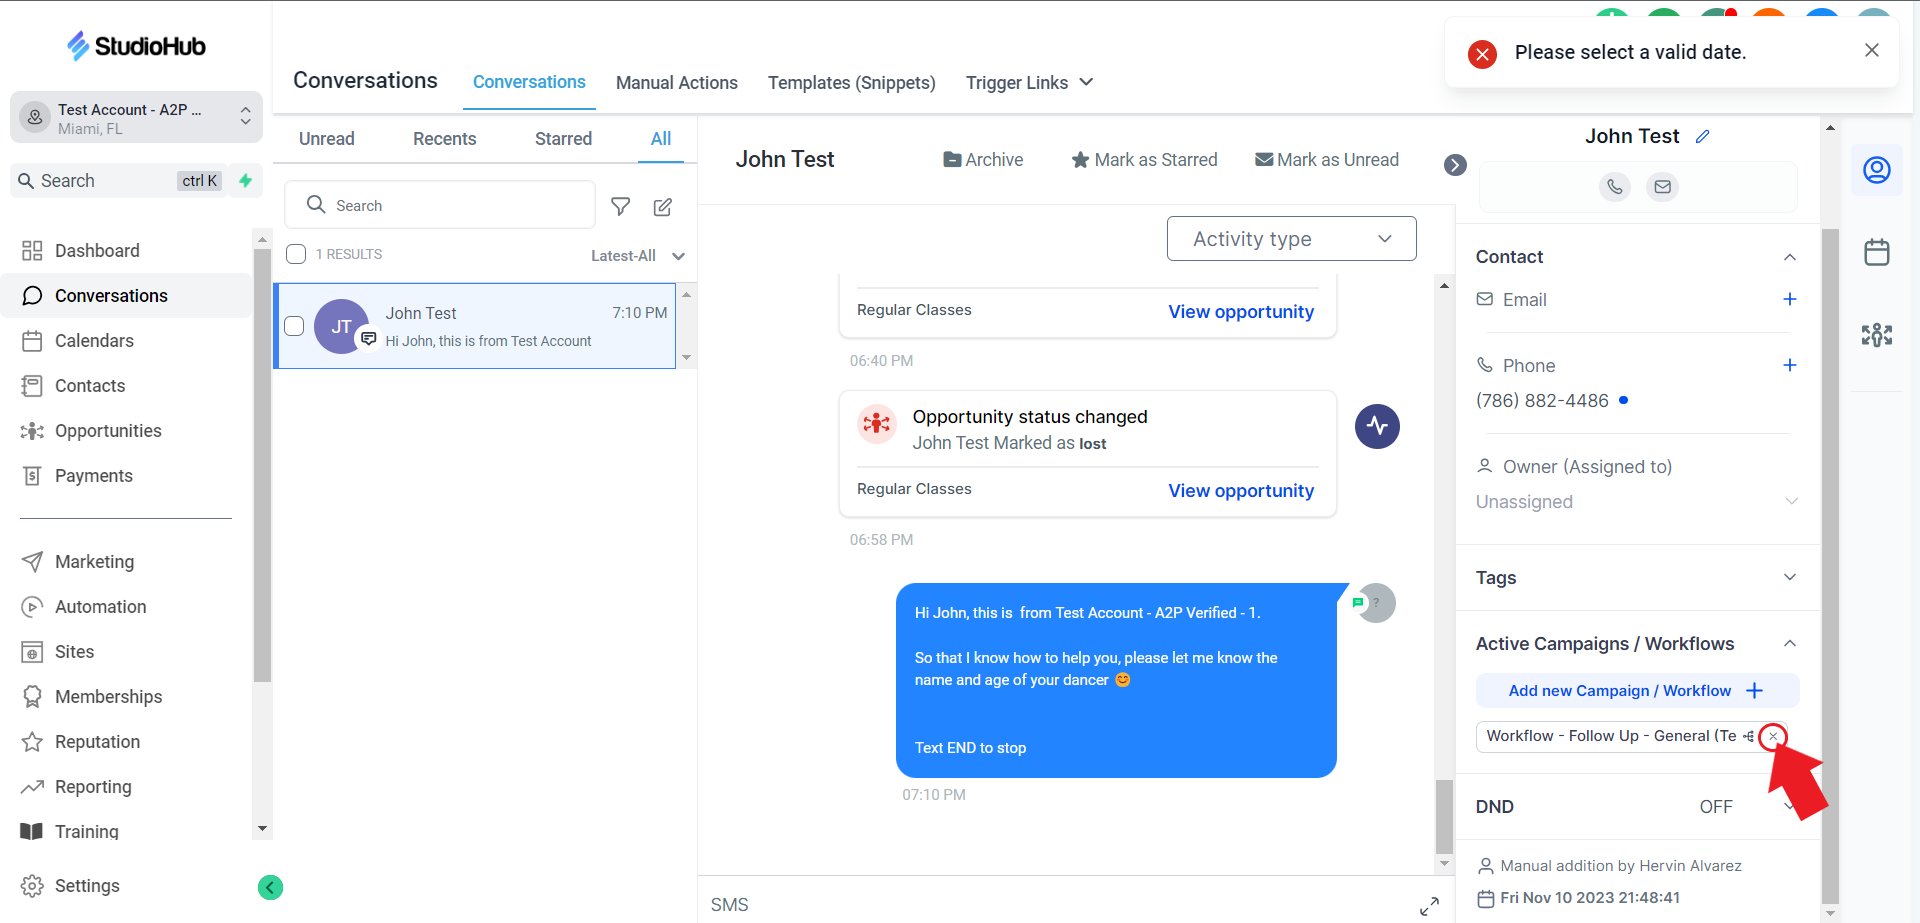The height and width of the screenshot is (923, 1920).
Task: Mark the conversation as Starred
Action: [x=1144, y=160]
